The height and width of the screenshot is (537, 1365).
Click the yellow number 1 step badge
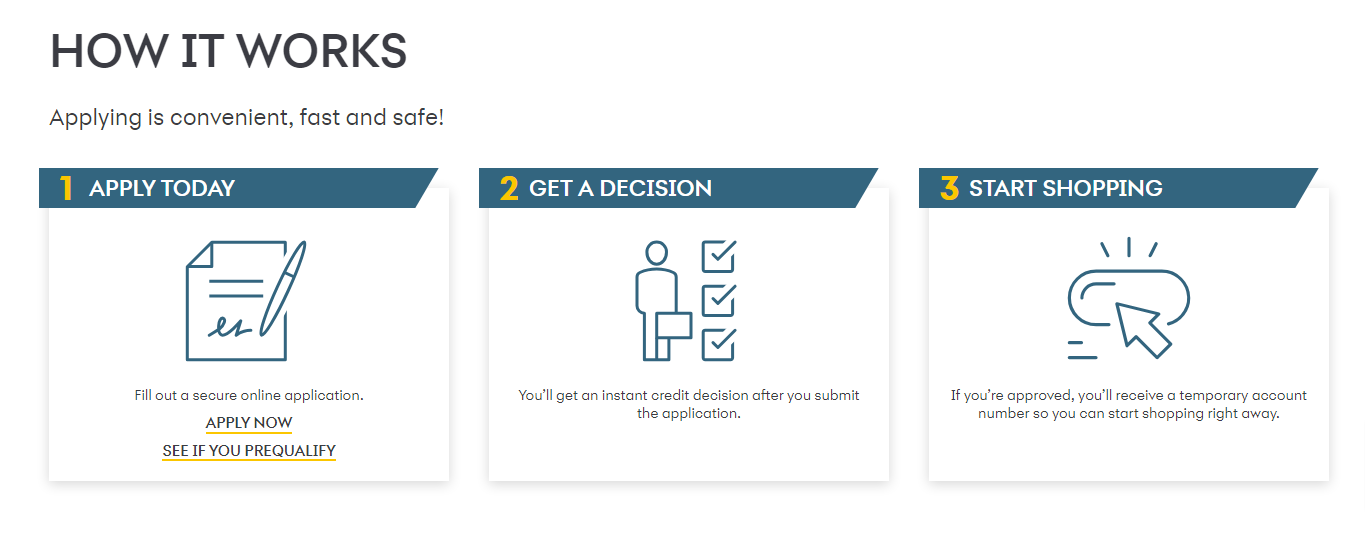(66, 188)
